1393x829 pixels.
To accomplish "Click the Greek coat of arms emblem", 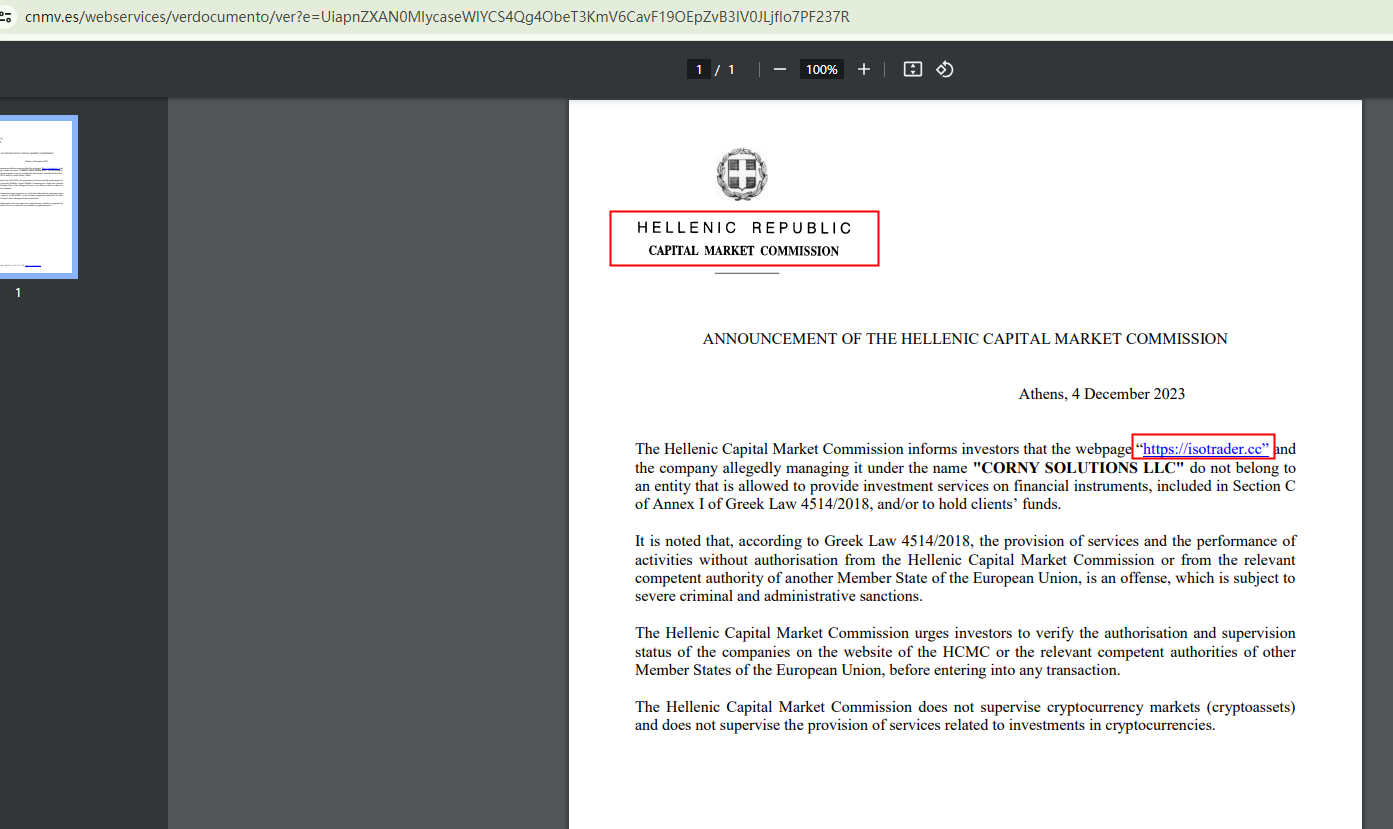I will [x=741, y=174].
